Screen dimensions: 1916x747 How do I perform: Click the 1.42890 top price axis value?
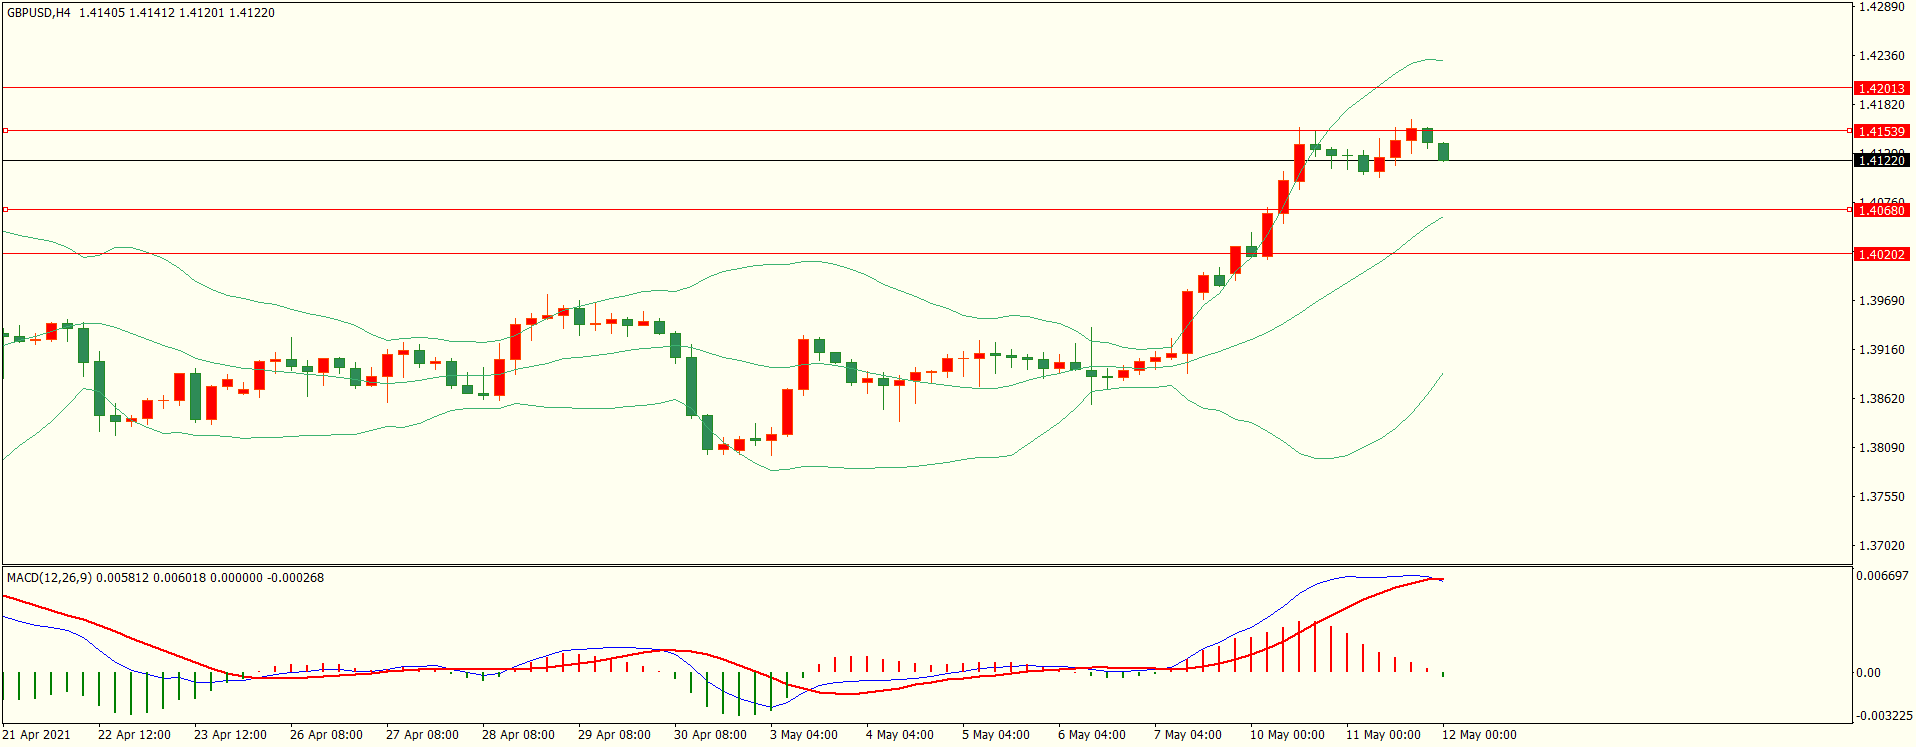pos(1881,7)
